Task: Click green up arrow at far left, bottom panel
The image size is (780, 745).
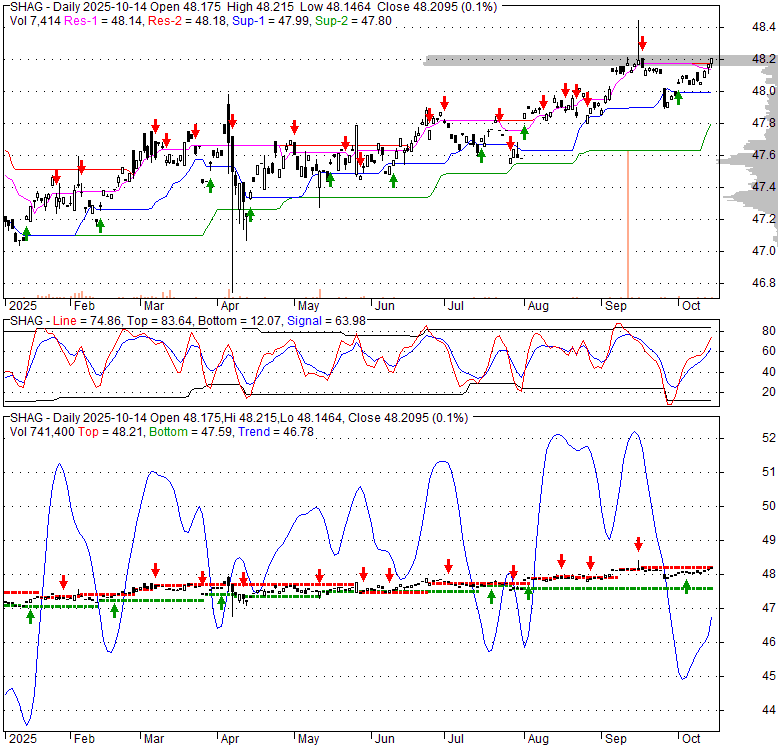Action: (30, 616)
